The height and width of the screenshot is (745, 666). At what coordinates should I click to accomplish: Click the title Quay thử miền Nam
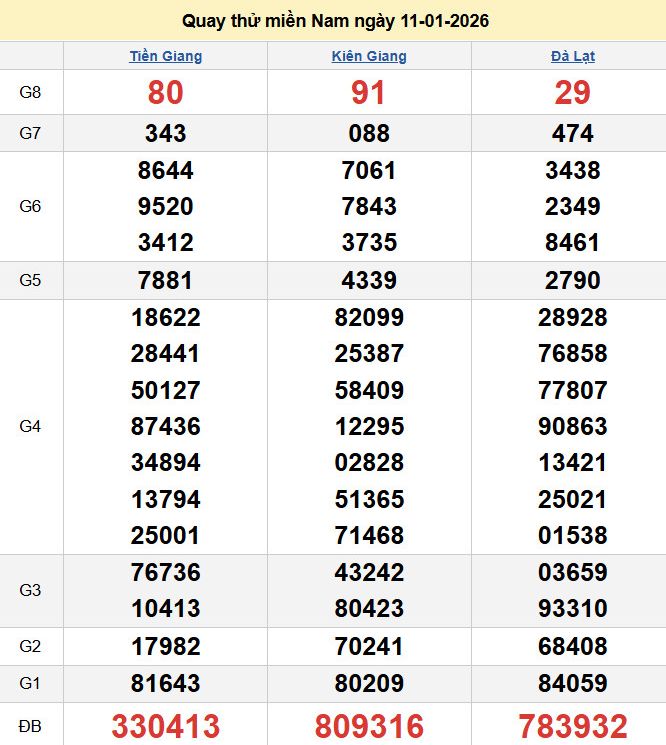(x=335, y=21)
